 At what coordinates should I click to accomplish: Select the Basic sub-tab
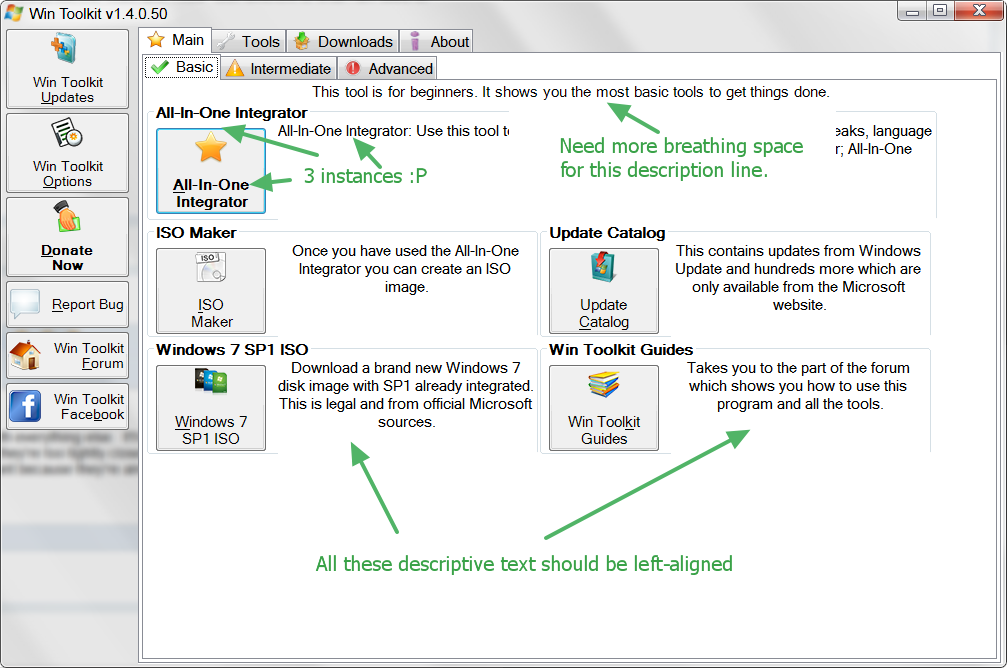click(x=182, y=67)
